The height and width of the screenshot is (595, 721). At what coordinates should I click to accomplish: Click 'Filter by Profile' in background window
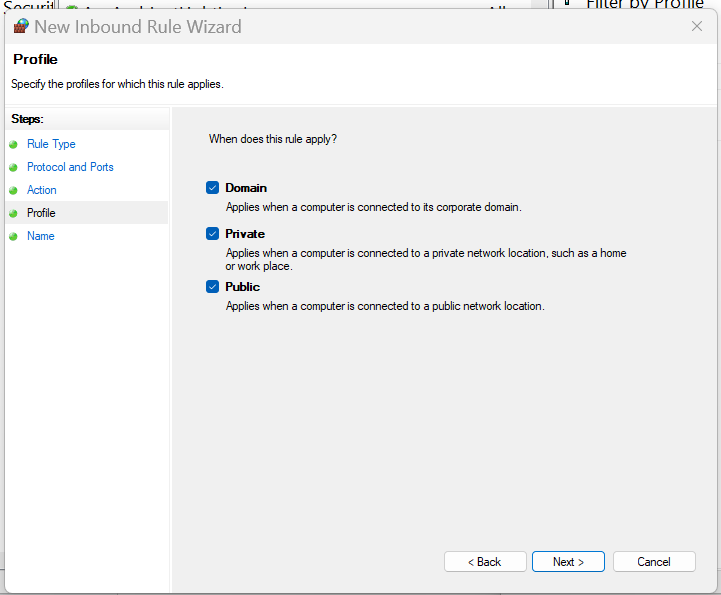click(x=645, y=4)
